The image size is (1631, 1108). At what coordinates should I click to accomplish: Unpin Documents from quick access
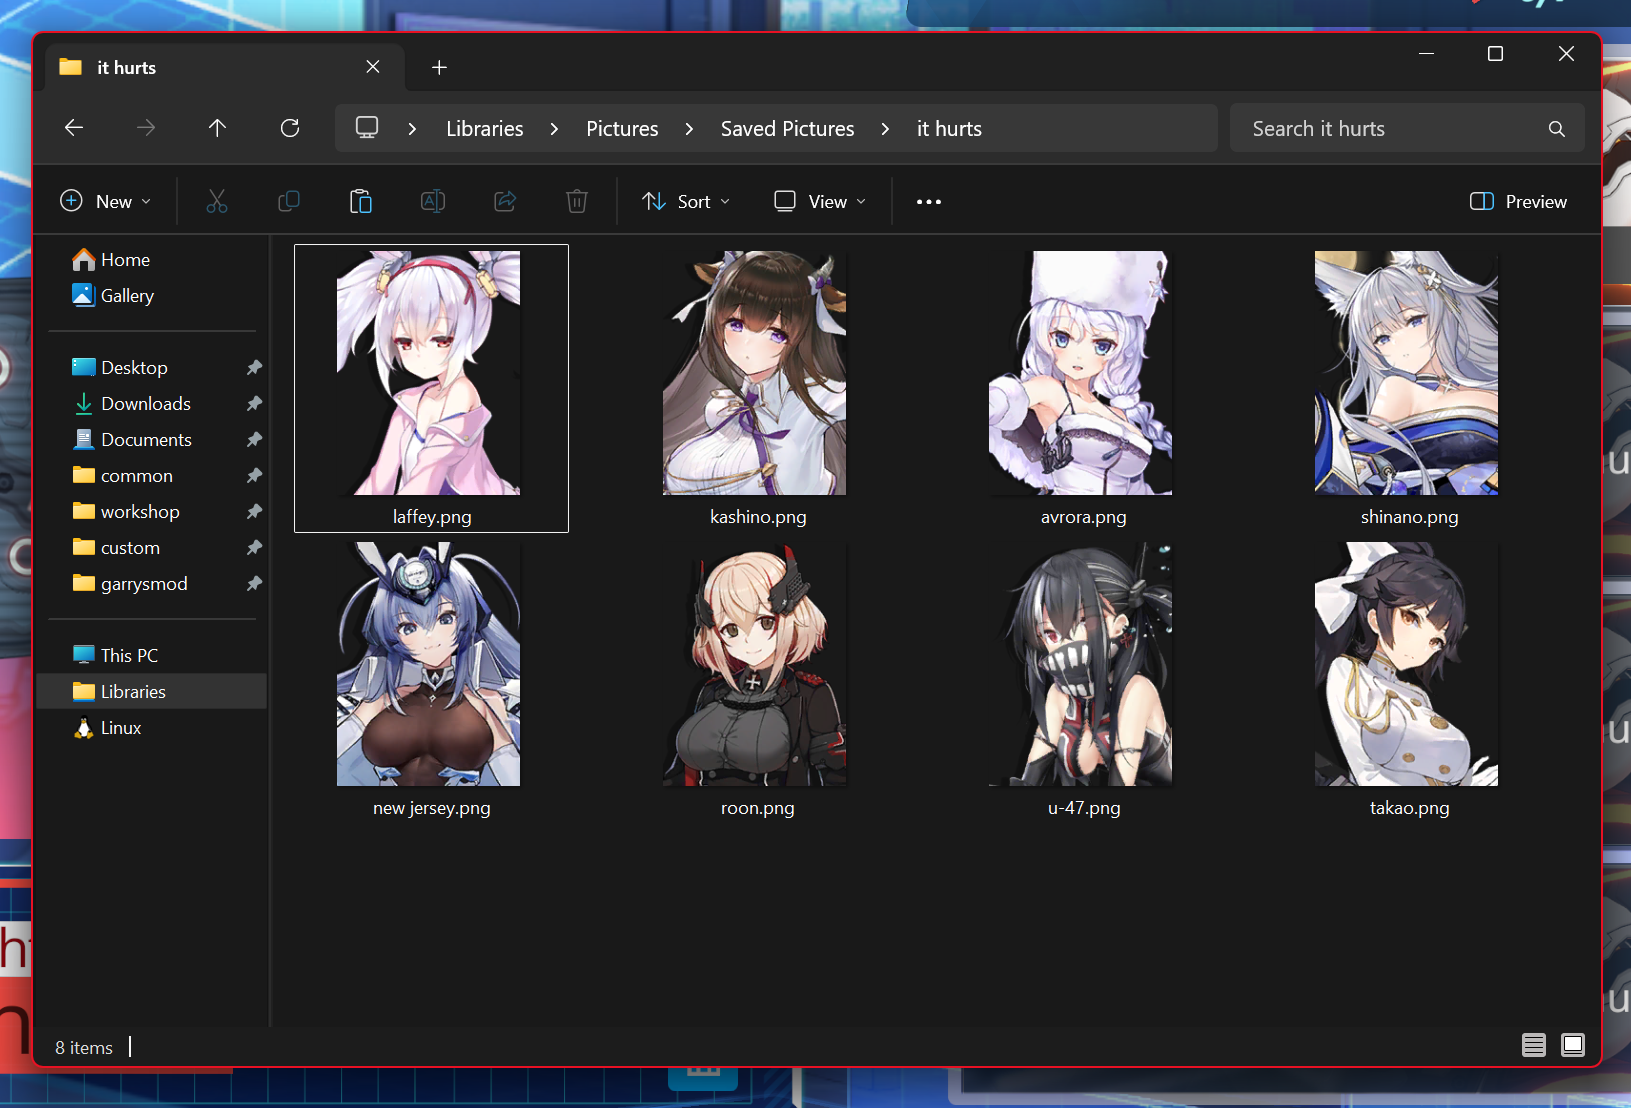coord(254,440)
